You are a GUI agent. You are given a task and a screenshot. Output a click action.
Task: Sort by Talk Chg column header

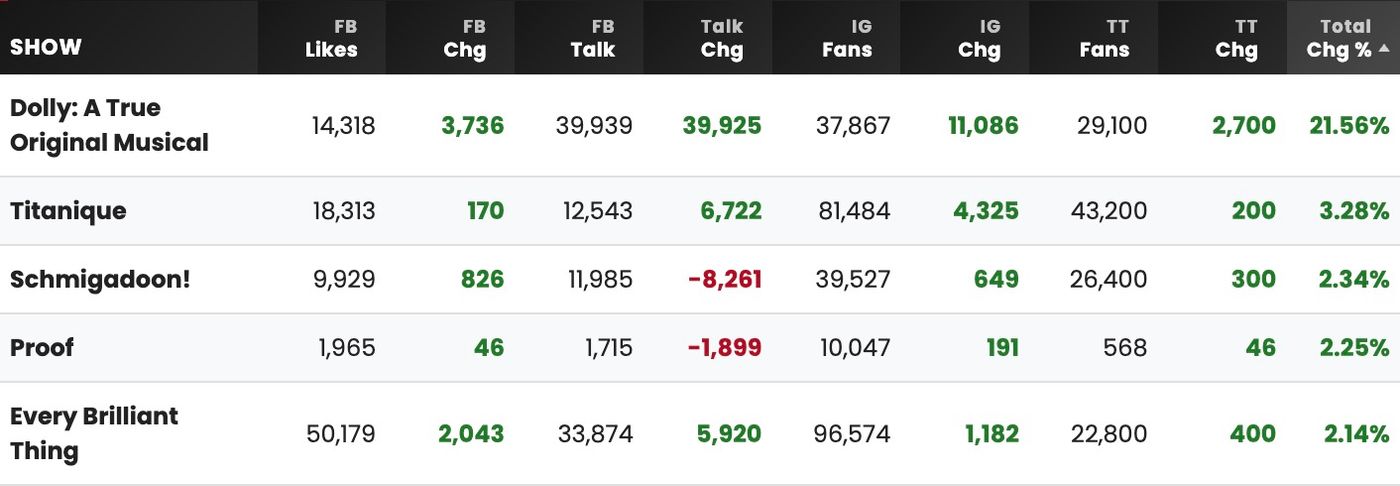tap(721, 38)
